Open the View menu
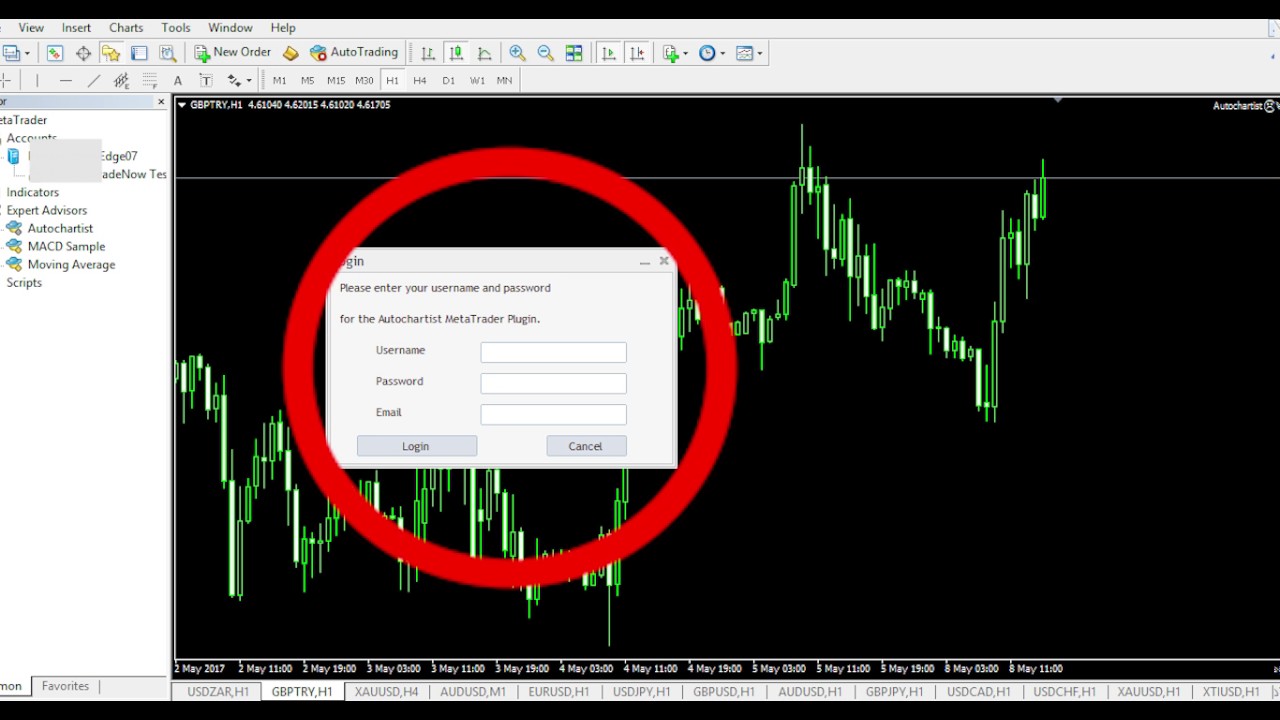 coord(31,27)
